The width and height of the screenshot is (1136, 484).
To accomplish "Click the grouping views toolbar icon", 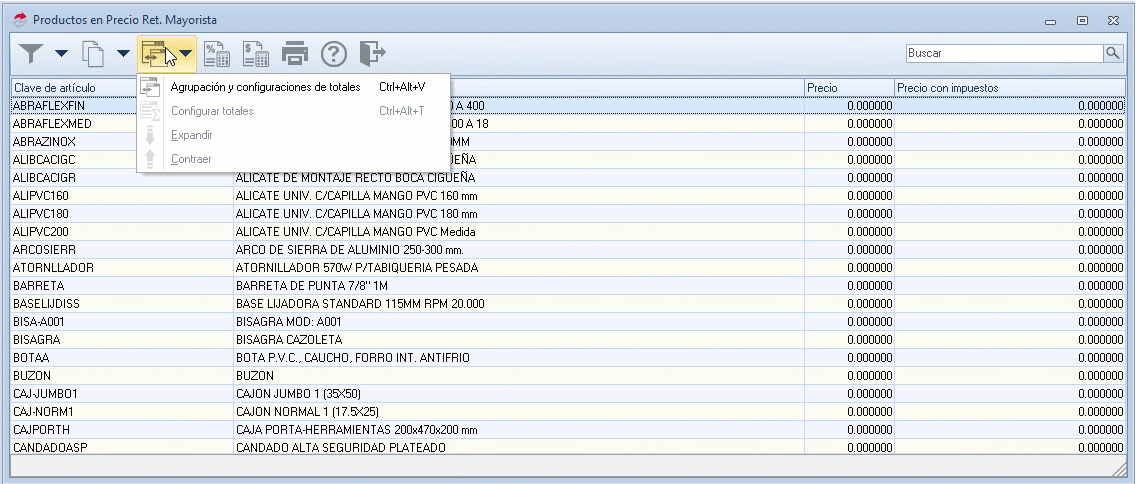I will (x=153, y=52).
